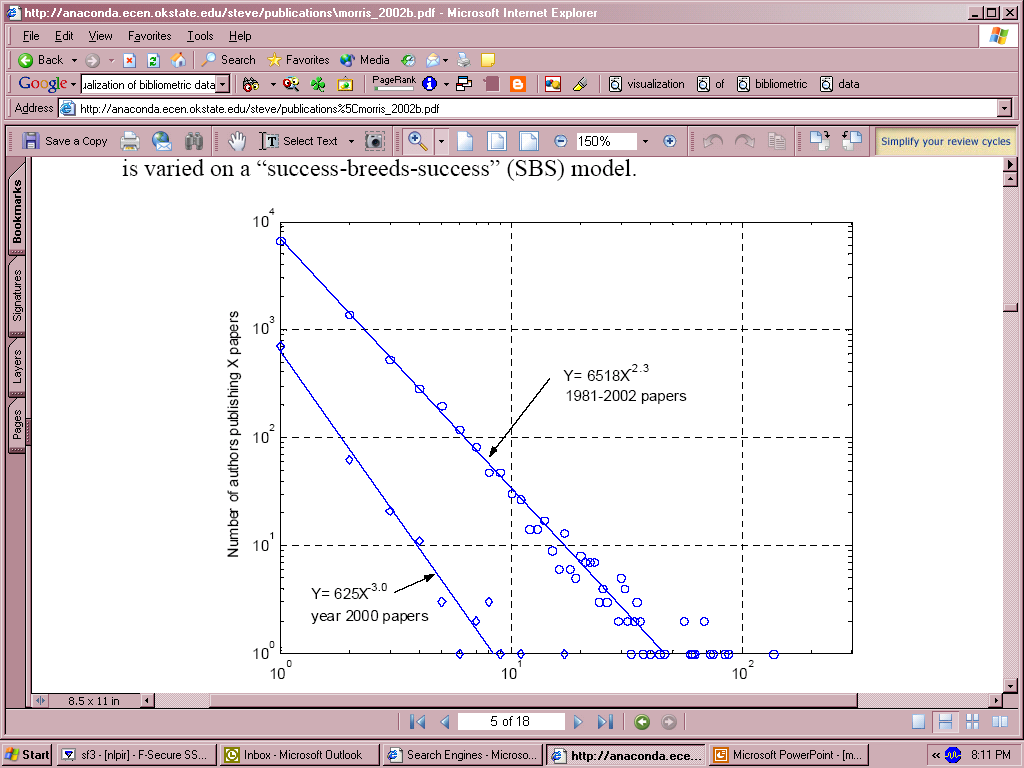
Task: Open the Select Text tool dropdown arrow
Action: (x=351, y=141)
